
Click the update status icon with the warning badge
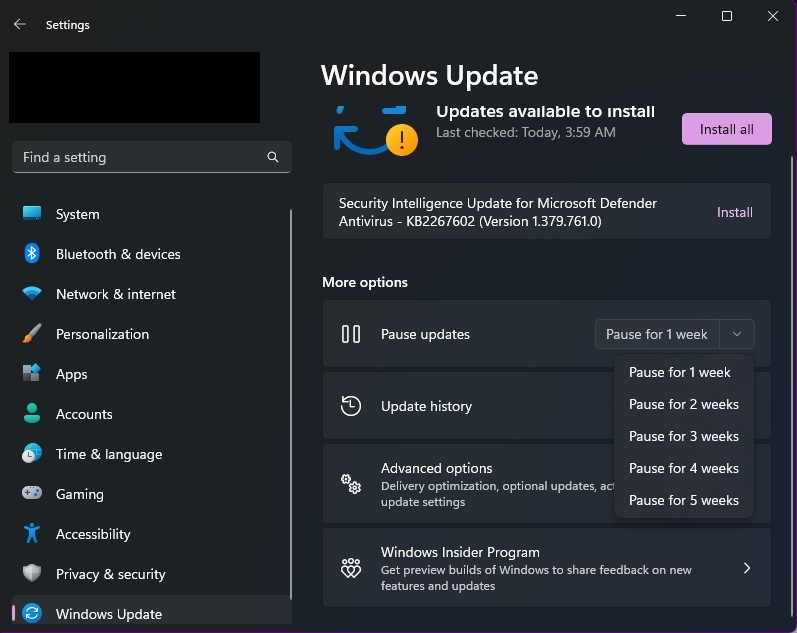(x=376, y=131)
